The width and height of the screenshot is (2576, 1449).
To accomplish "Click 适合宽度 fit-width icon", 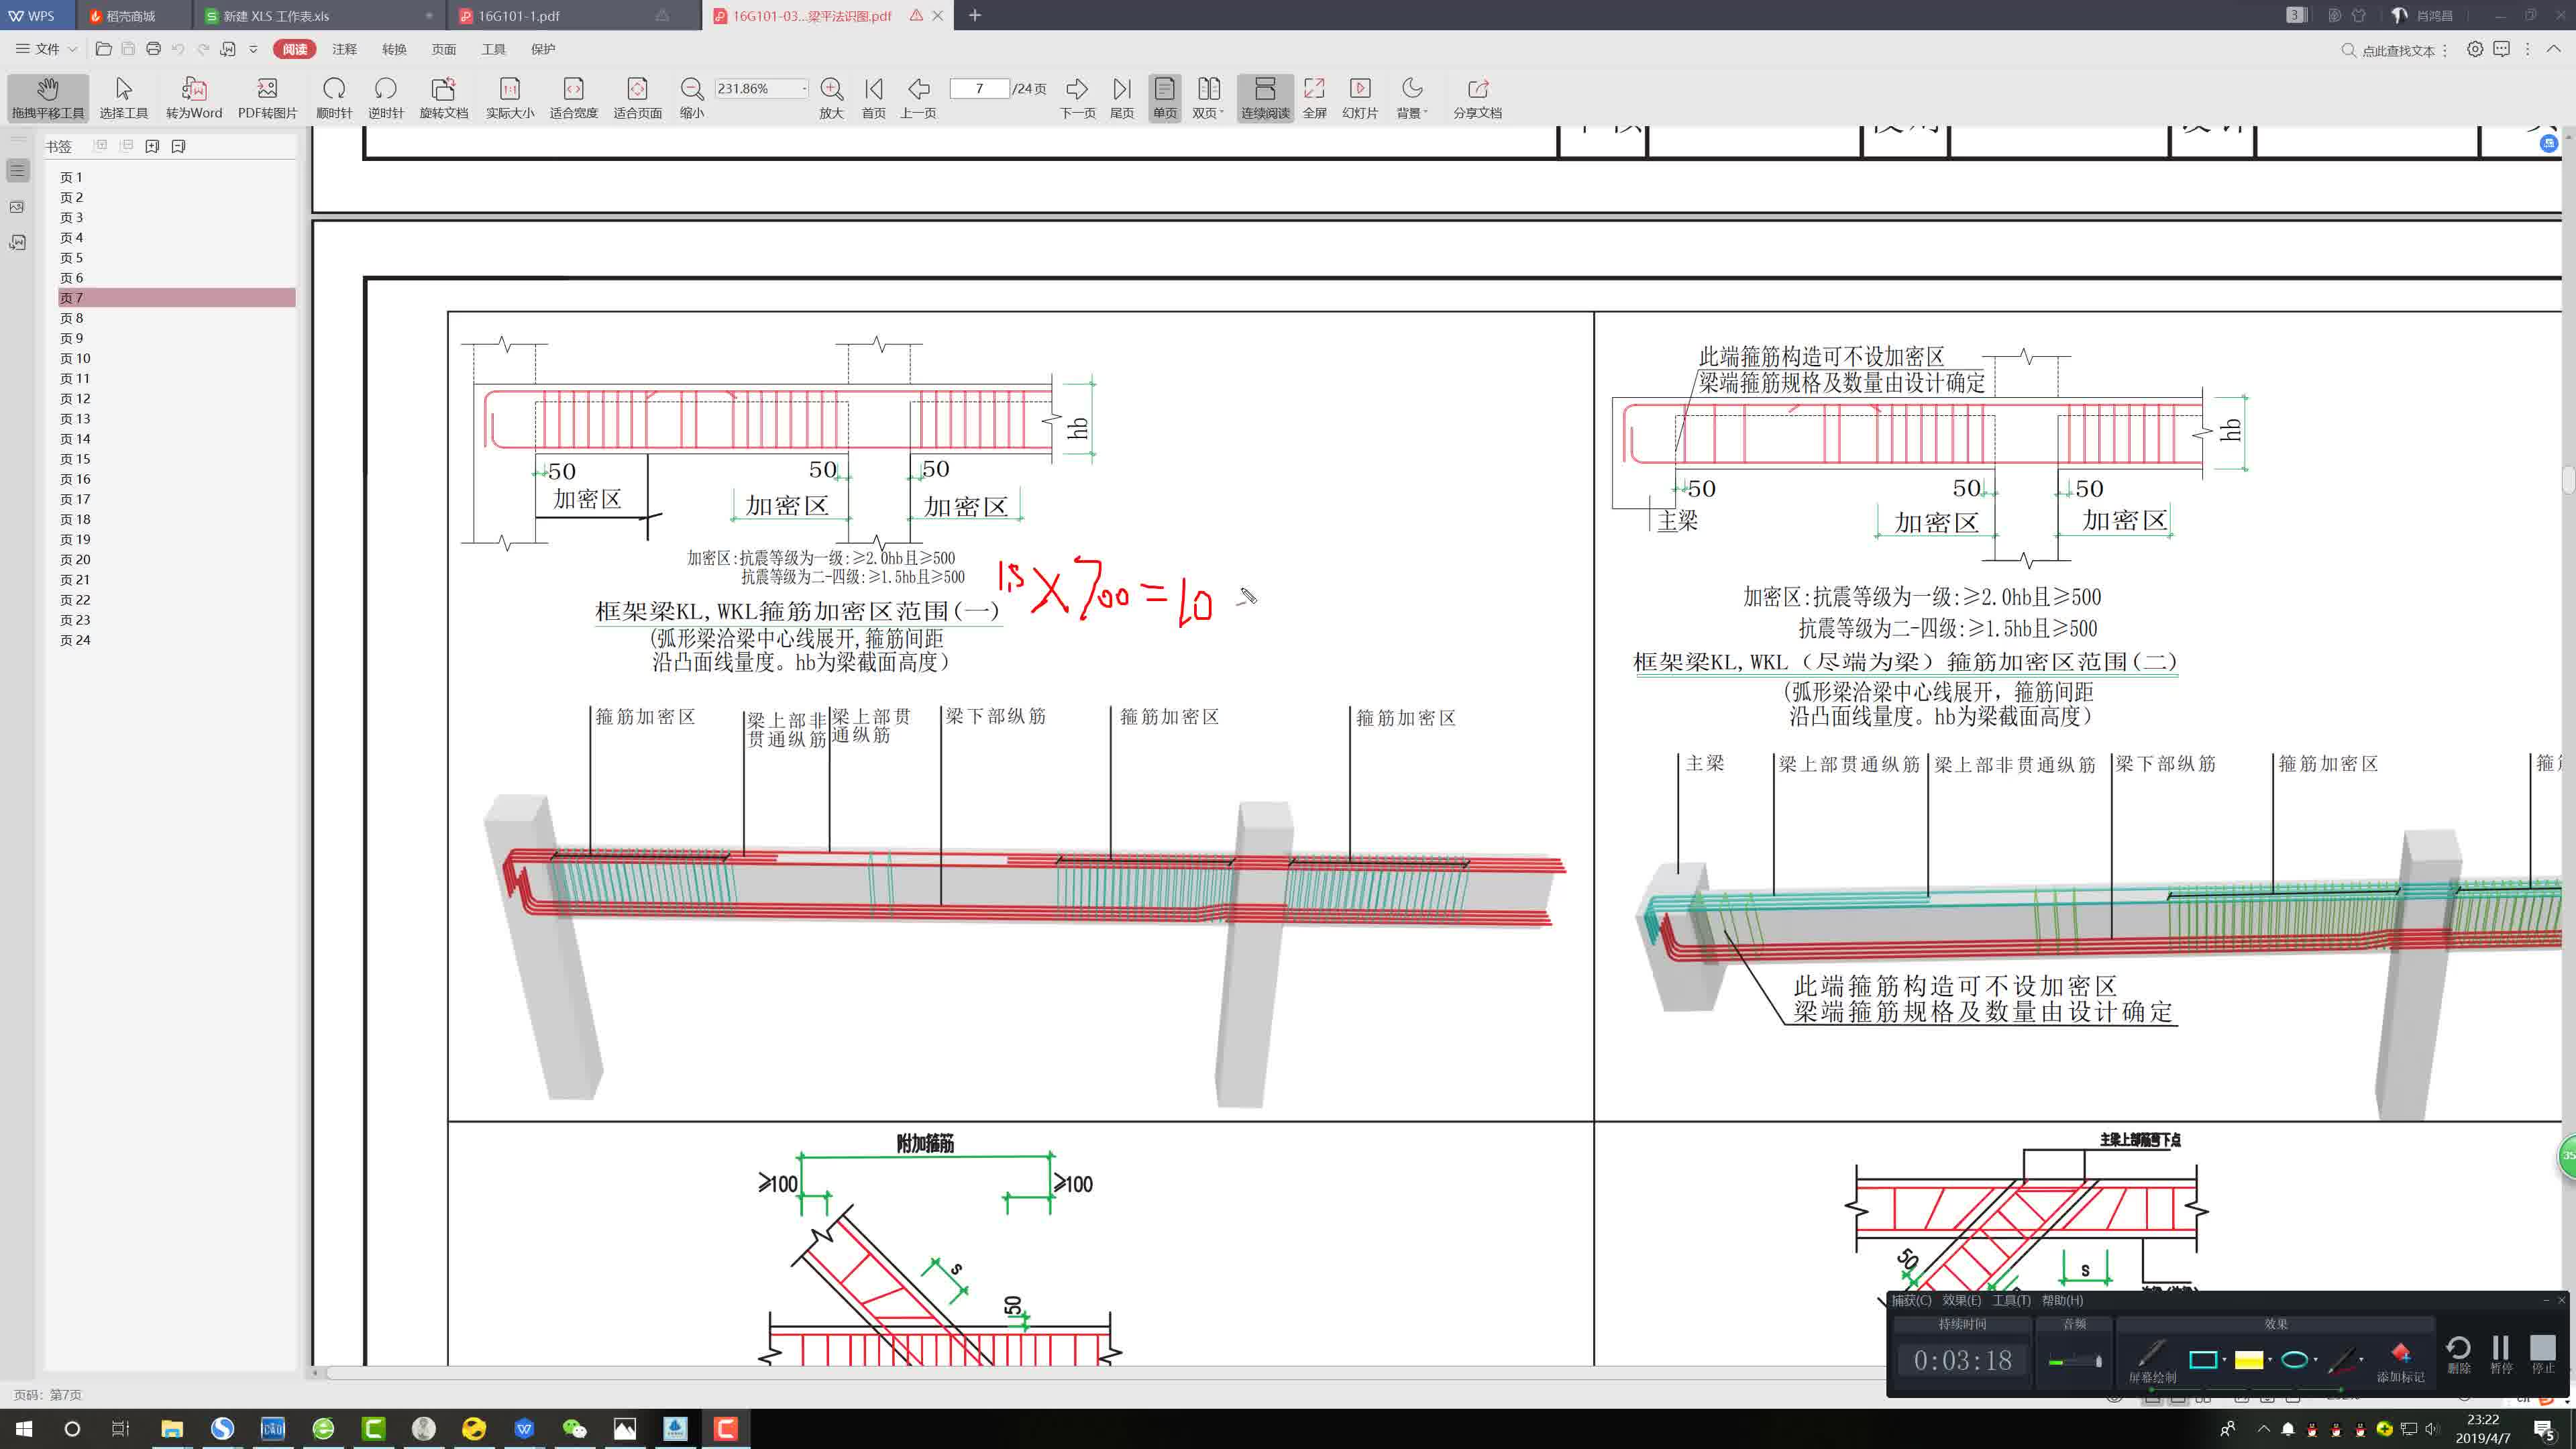I will 573,97.
